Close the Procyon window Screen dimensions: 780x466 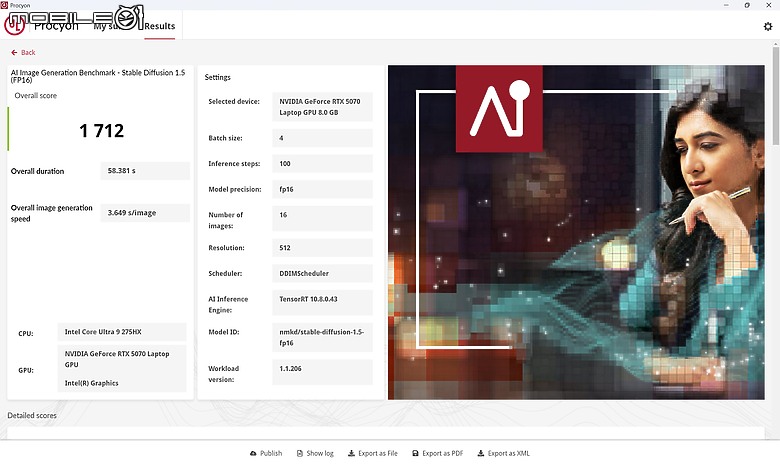click(x=769, y=5)
